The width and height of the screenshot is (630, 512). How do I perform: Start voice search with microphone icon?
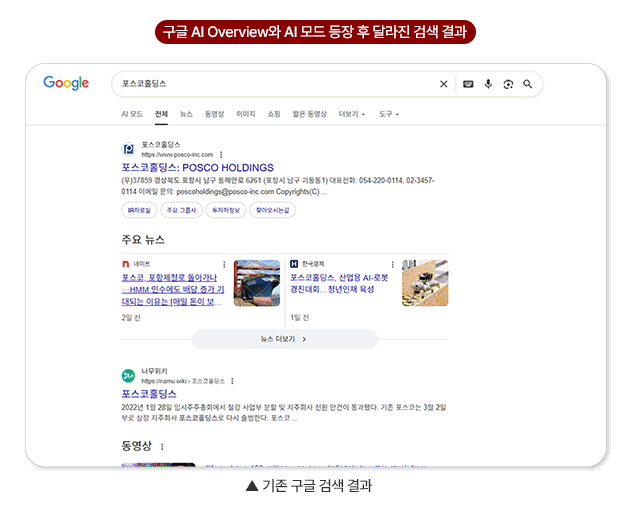(488, 84)
